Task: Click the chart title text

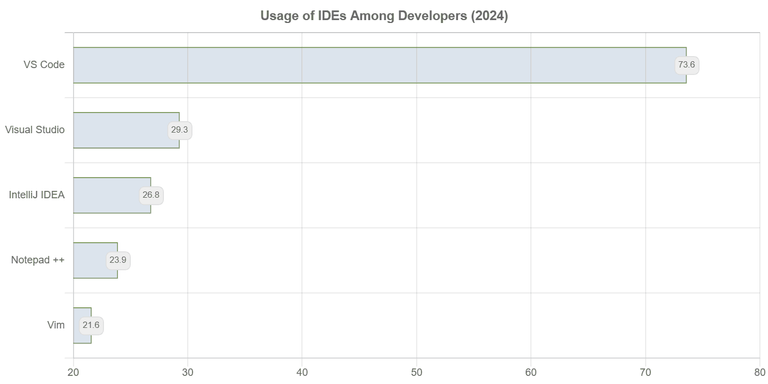Action: pos(384,16)
